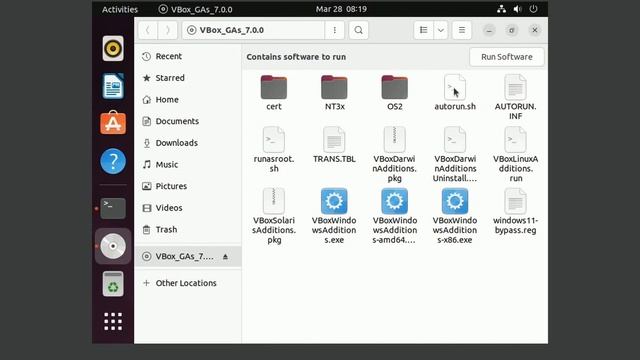
Task: Open the cert folder
Action: pos(273,93)
